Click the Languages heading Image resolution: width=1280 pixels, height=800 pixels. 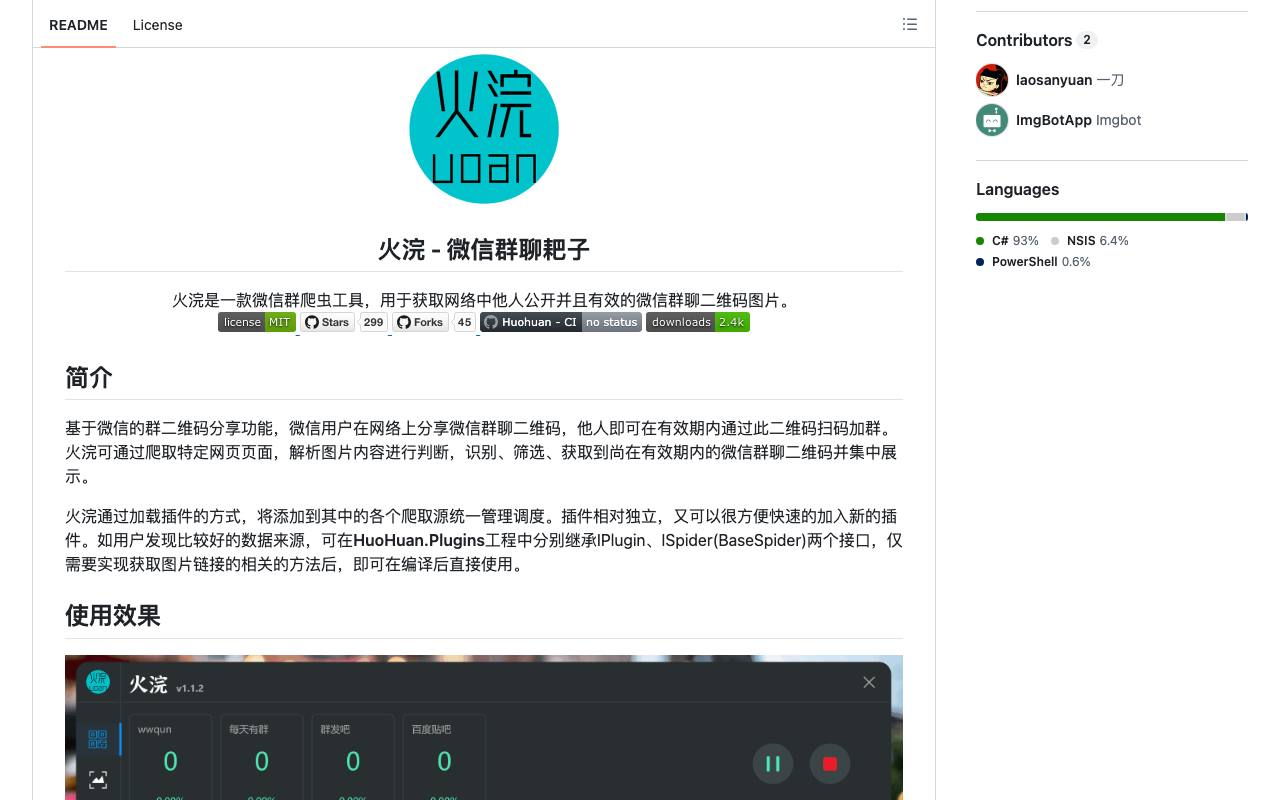(x=1017, y=190)
